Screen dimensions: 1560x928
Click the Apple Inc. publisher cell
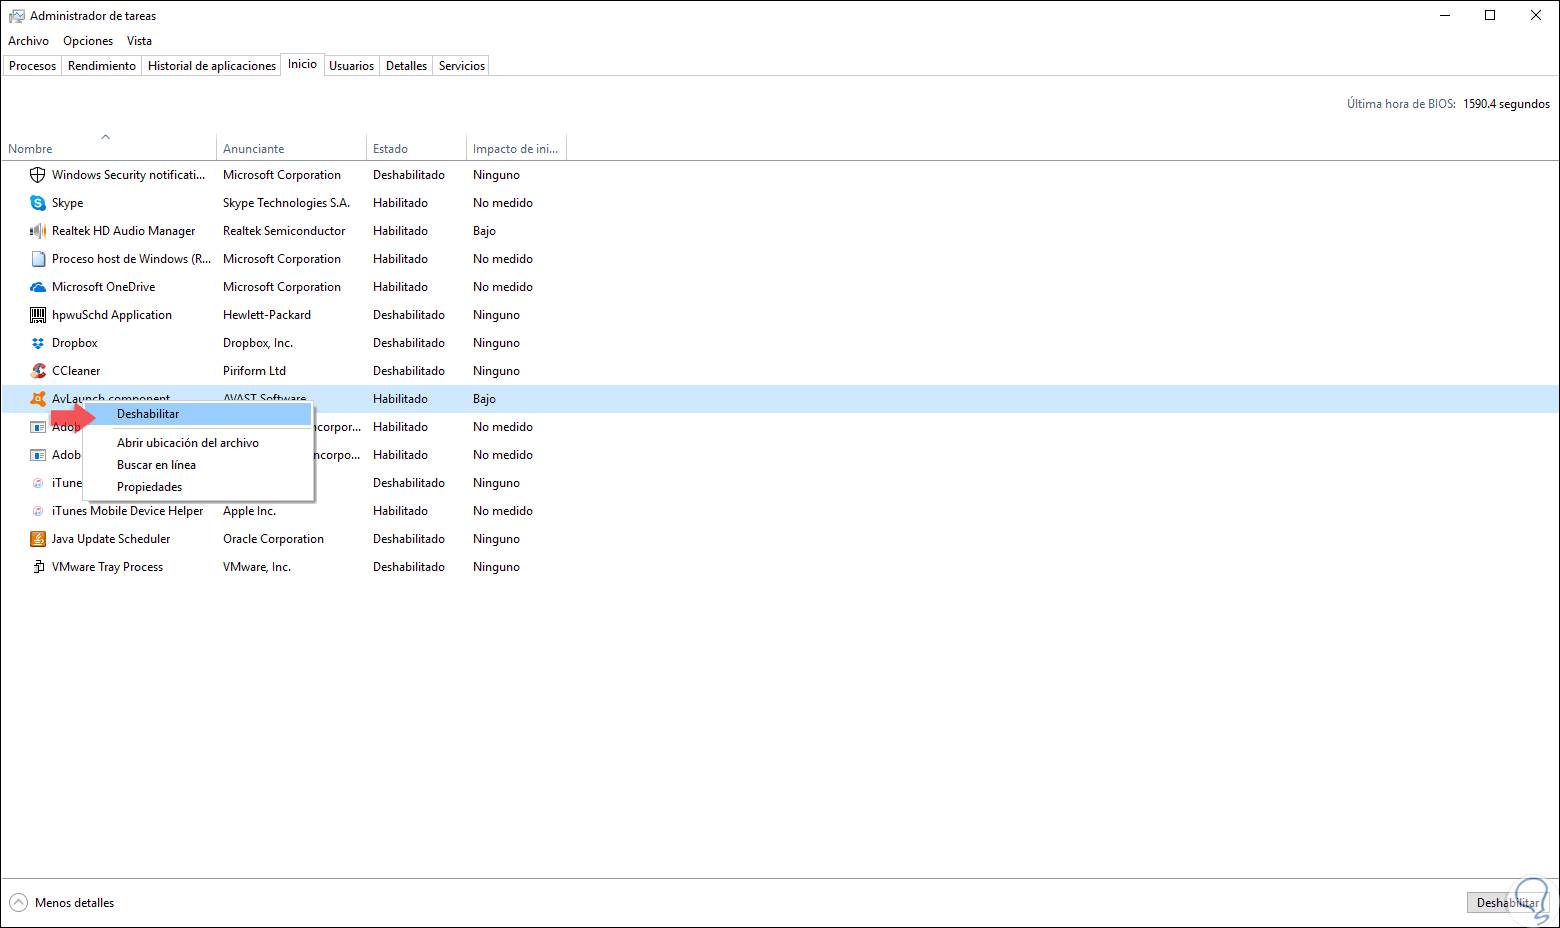[249, 511]
